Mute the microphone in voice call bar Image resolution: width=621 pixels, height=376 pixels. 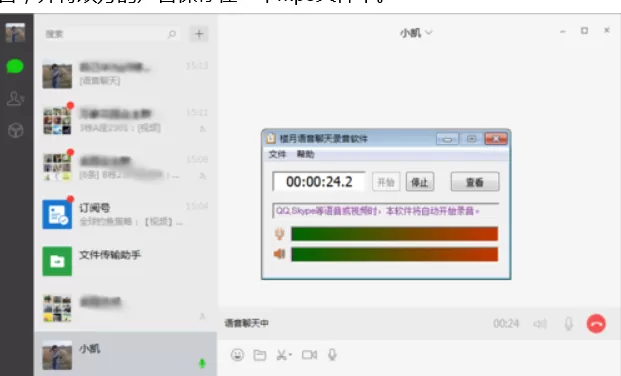[x=568, y=324]
